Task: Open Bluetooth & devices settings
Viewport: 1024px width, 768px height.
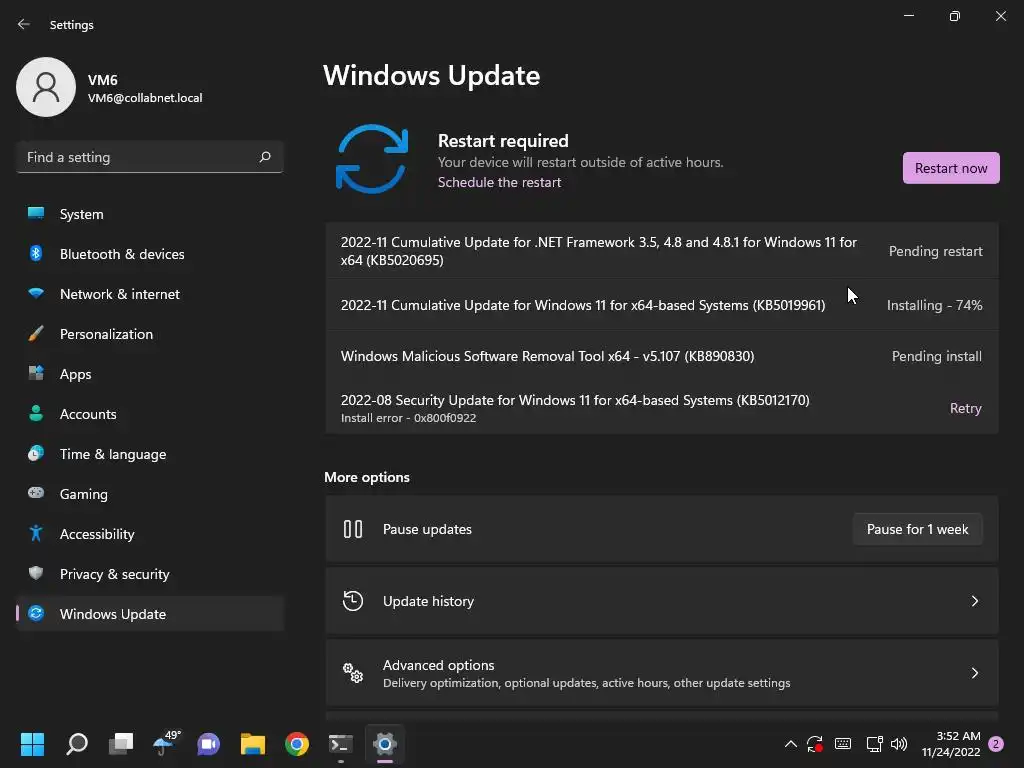Action: pos(150,254)
